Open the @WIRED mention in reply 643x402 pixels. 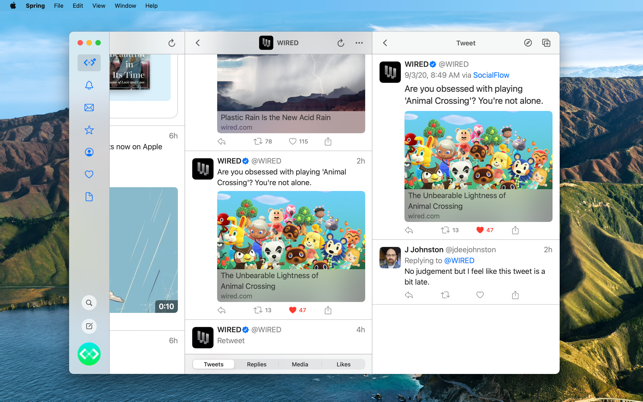point(459,260)
